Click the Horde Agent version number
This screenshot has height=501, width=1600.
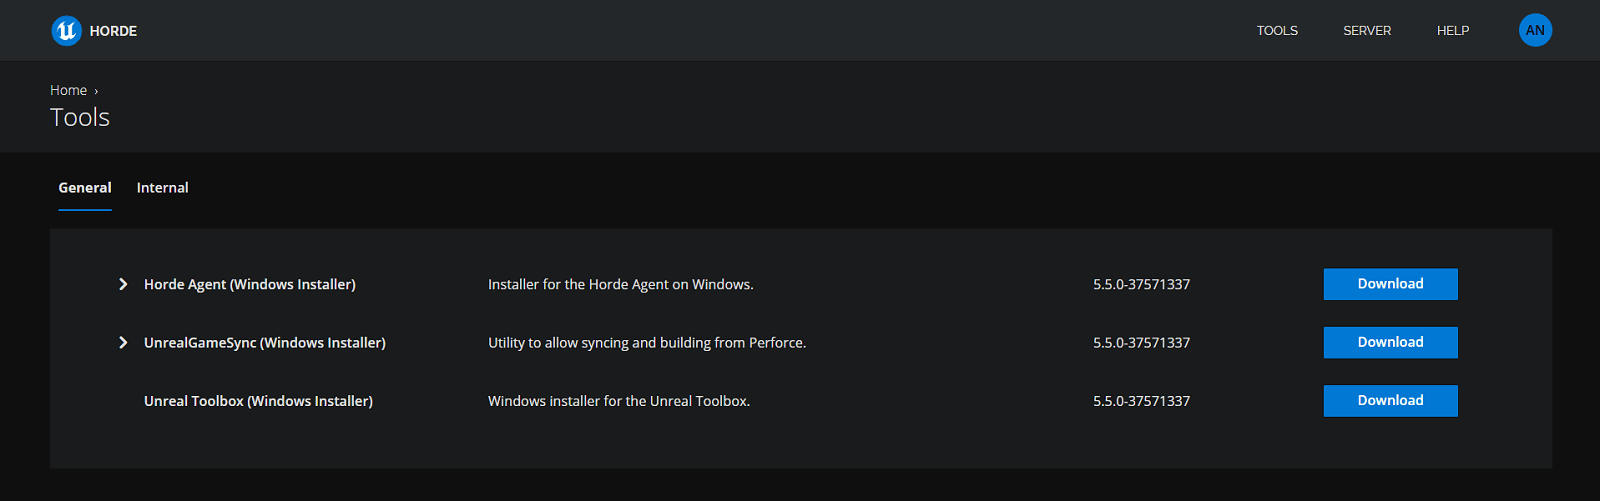(1141, 285)
